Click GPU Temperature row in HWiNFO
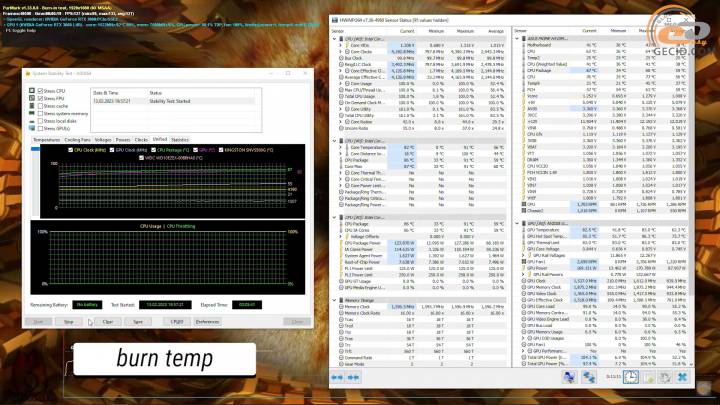Image resolution: width=720 pixels, height=405 pixels. [x=605, y=230]
